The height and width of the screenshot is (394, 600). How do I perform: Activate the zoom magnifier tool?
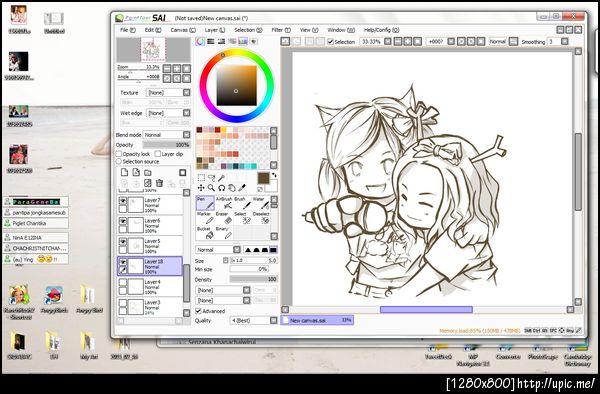211,188
